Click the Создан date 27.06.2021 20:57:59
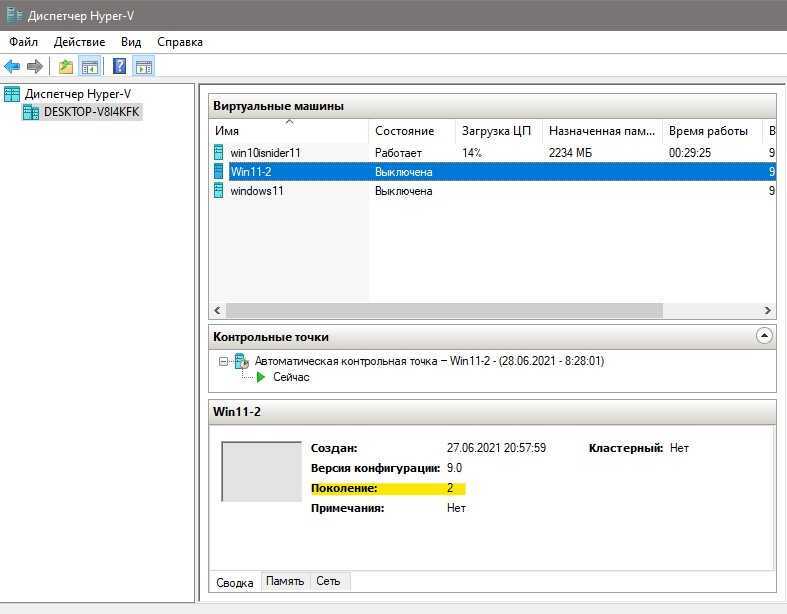The width and height of the screenshot is (787, 614). click(496, 448)
